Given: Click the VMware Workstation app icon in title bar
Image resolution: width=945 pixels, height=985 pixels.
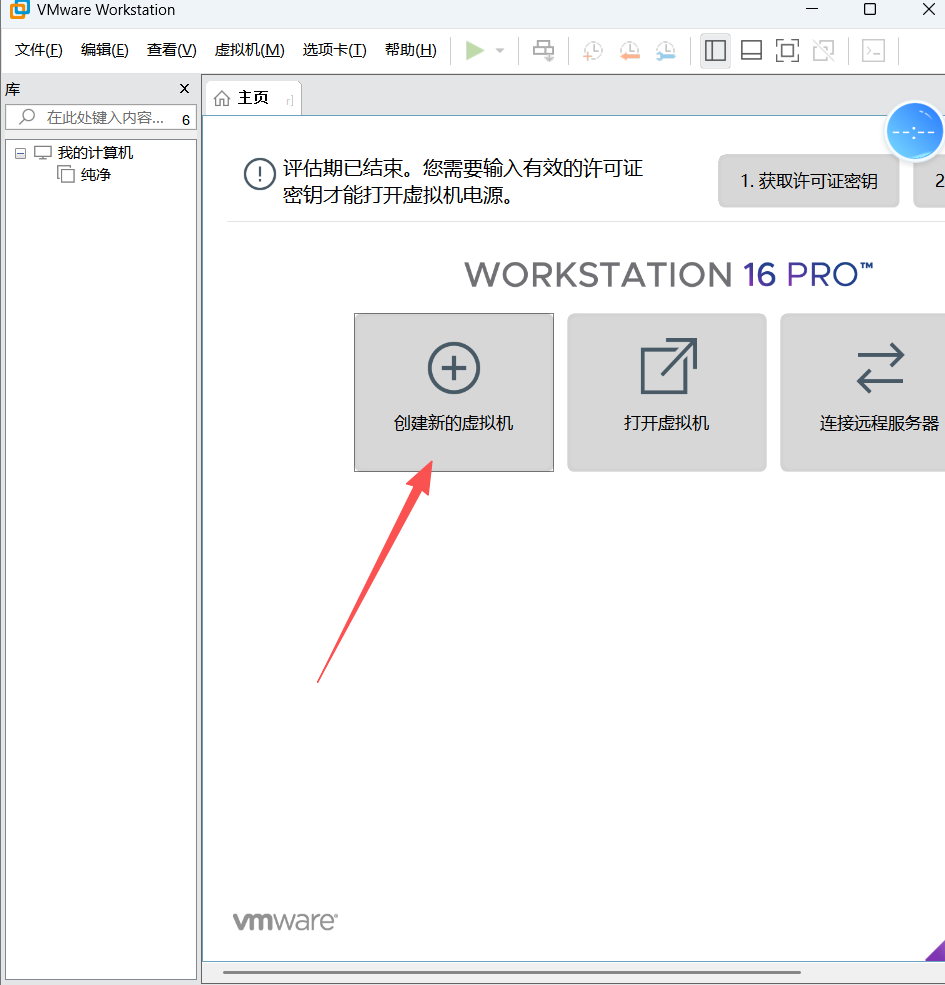Looking at the screenshot, I should pos(19,9).
